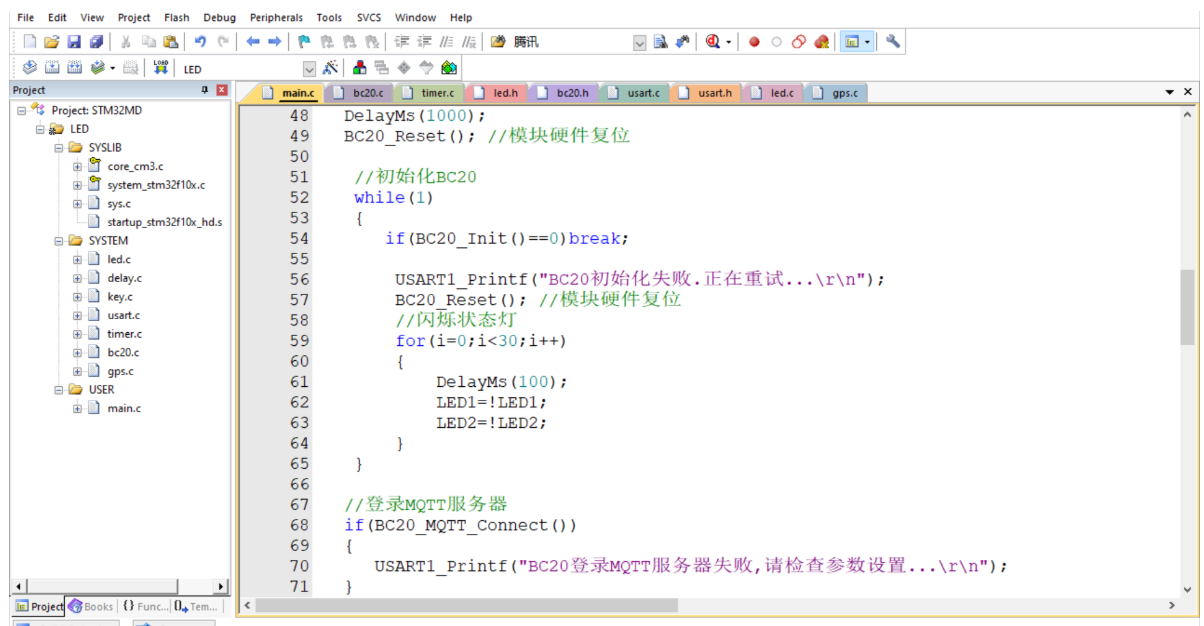Select delay.c in the project tree
1204x626 pixels.
[124, 278]
